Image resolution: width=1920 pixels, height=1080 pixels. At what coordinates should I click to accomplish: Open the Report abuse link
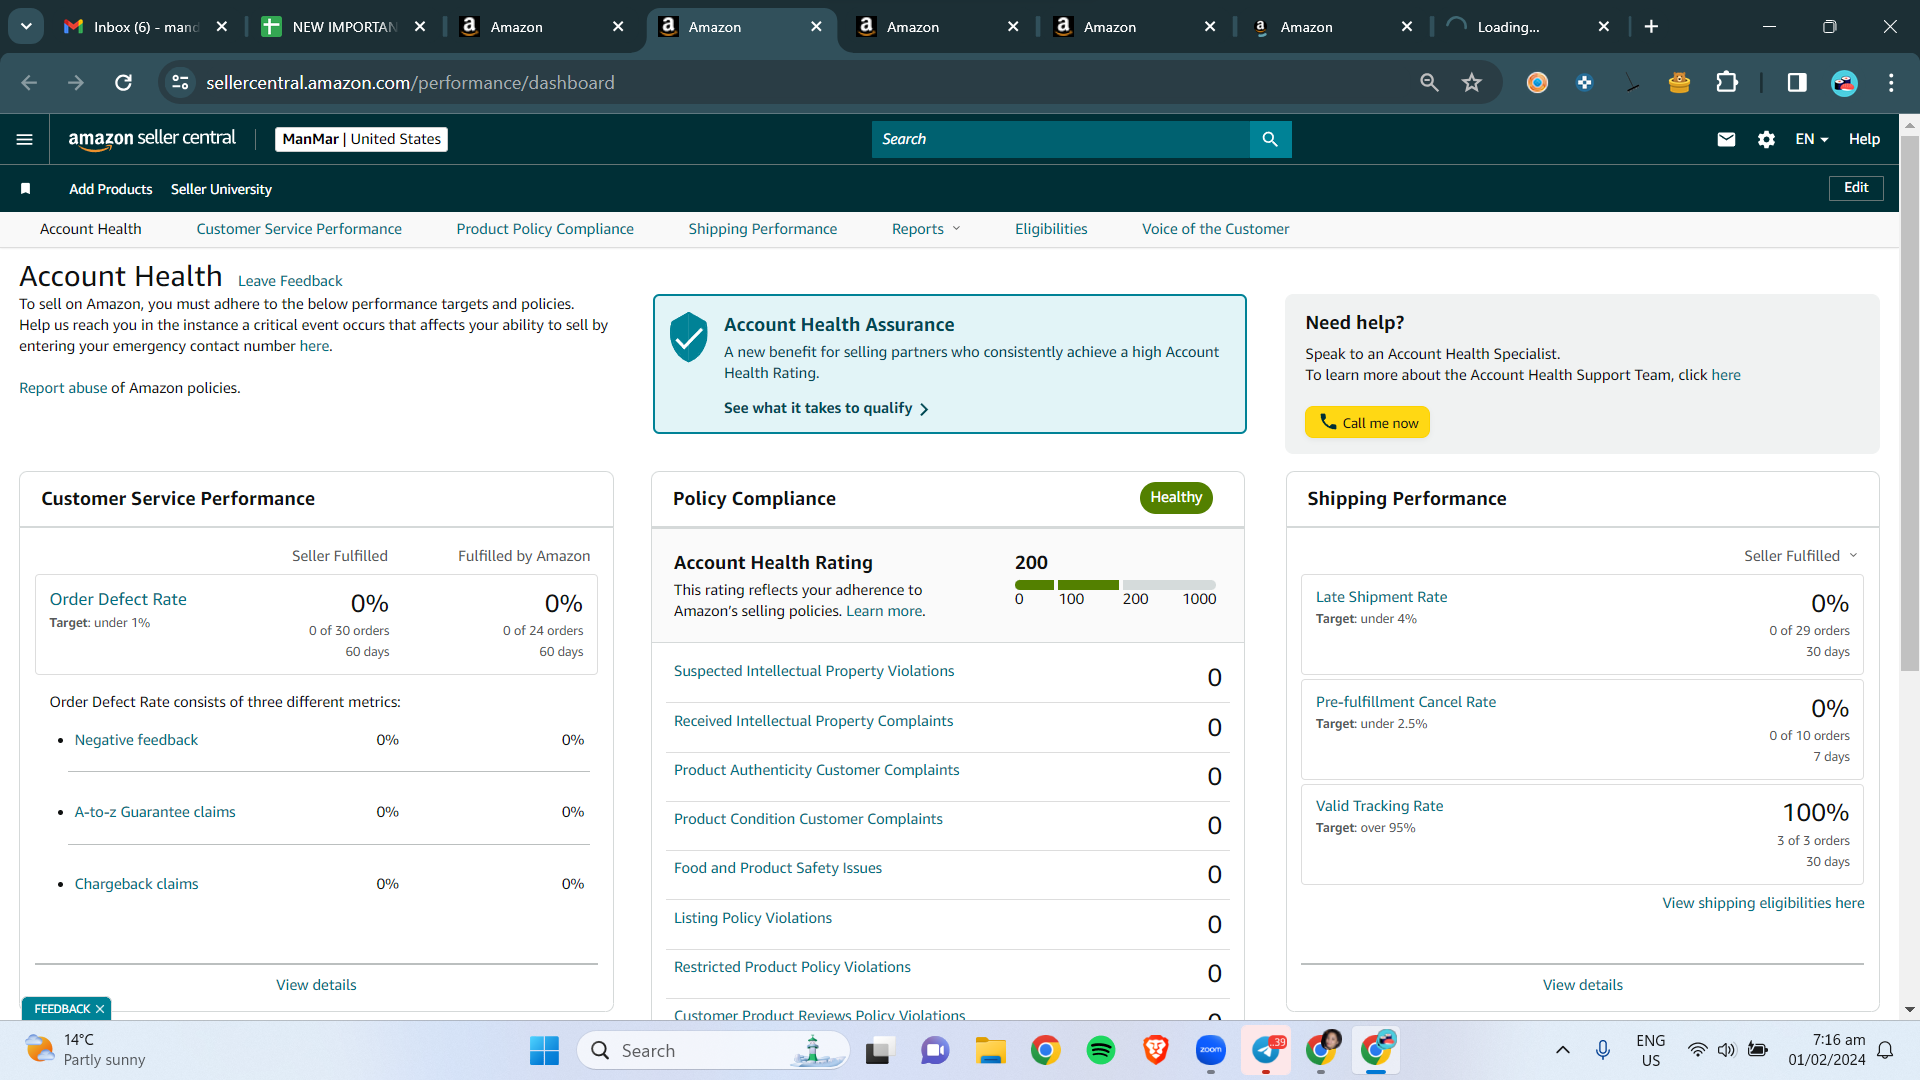click(x=63, y=388)
